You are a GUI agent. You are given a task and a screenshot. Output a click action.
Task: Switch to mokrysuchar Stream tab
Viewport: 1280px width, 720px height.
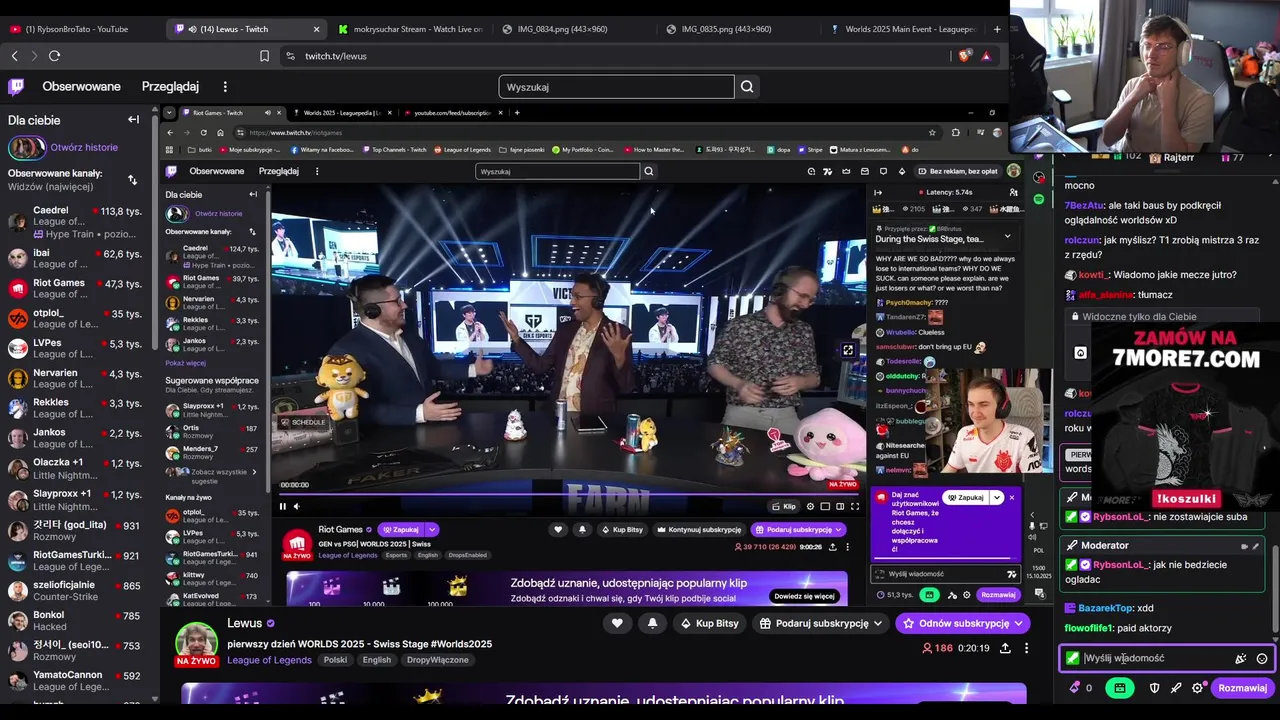(410, 29)
